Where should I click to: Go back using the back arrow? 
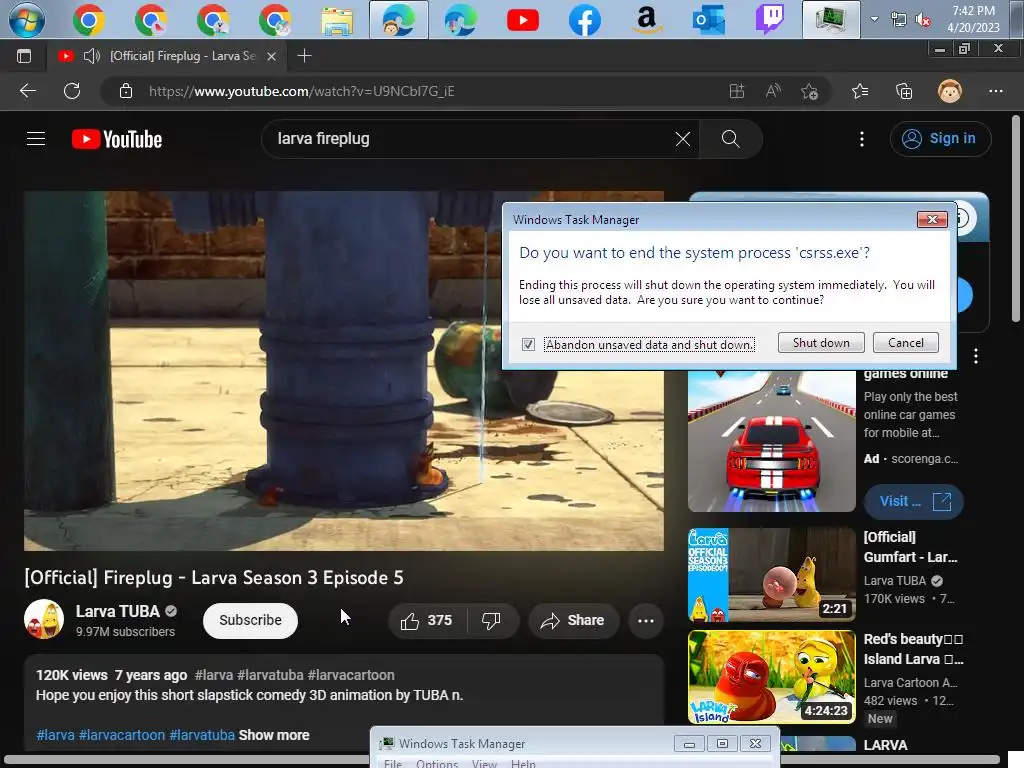(x=28, y=91)
